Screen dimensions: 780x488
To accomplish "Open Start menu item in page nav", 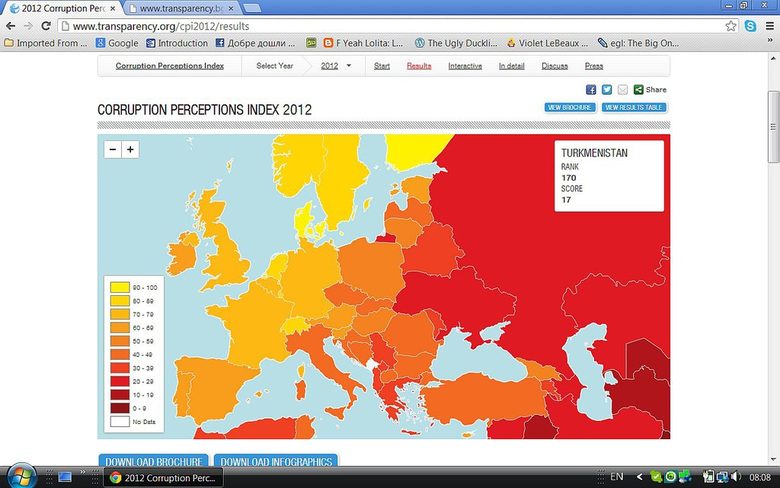I will click(382, 66).
